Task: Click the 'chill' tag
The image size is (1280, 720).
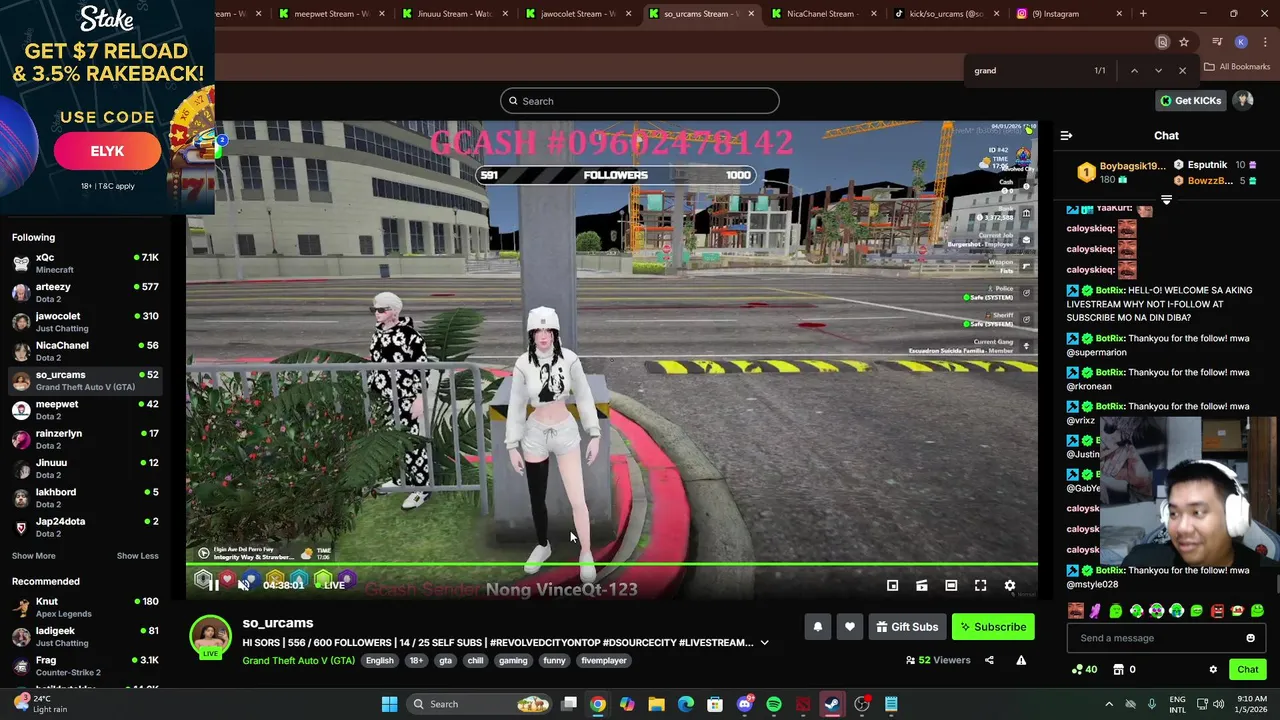Action: pos(475,661)
